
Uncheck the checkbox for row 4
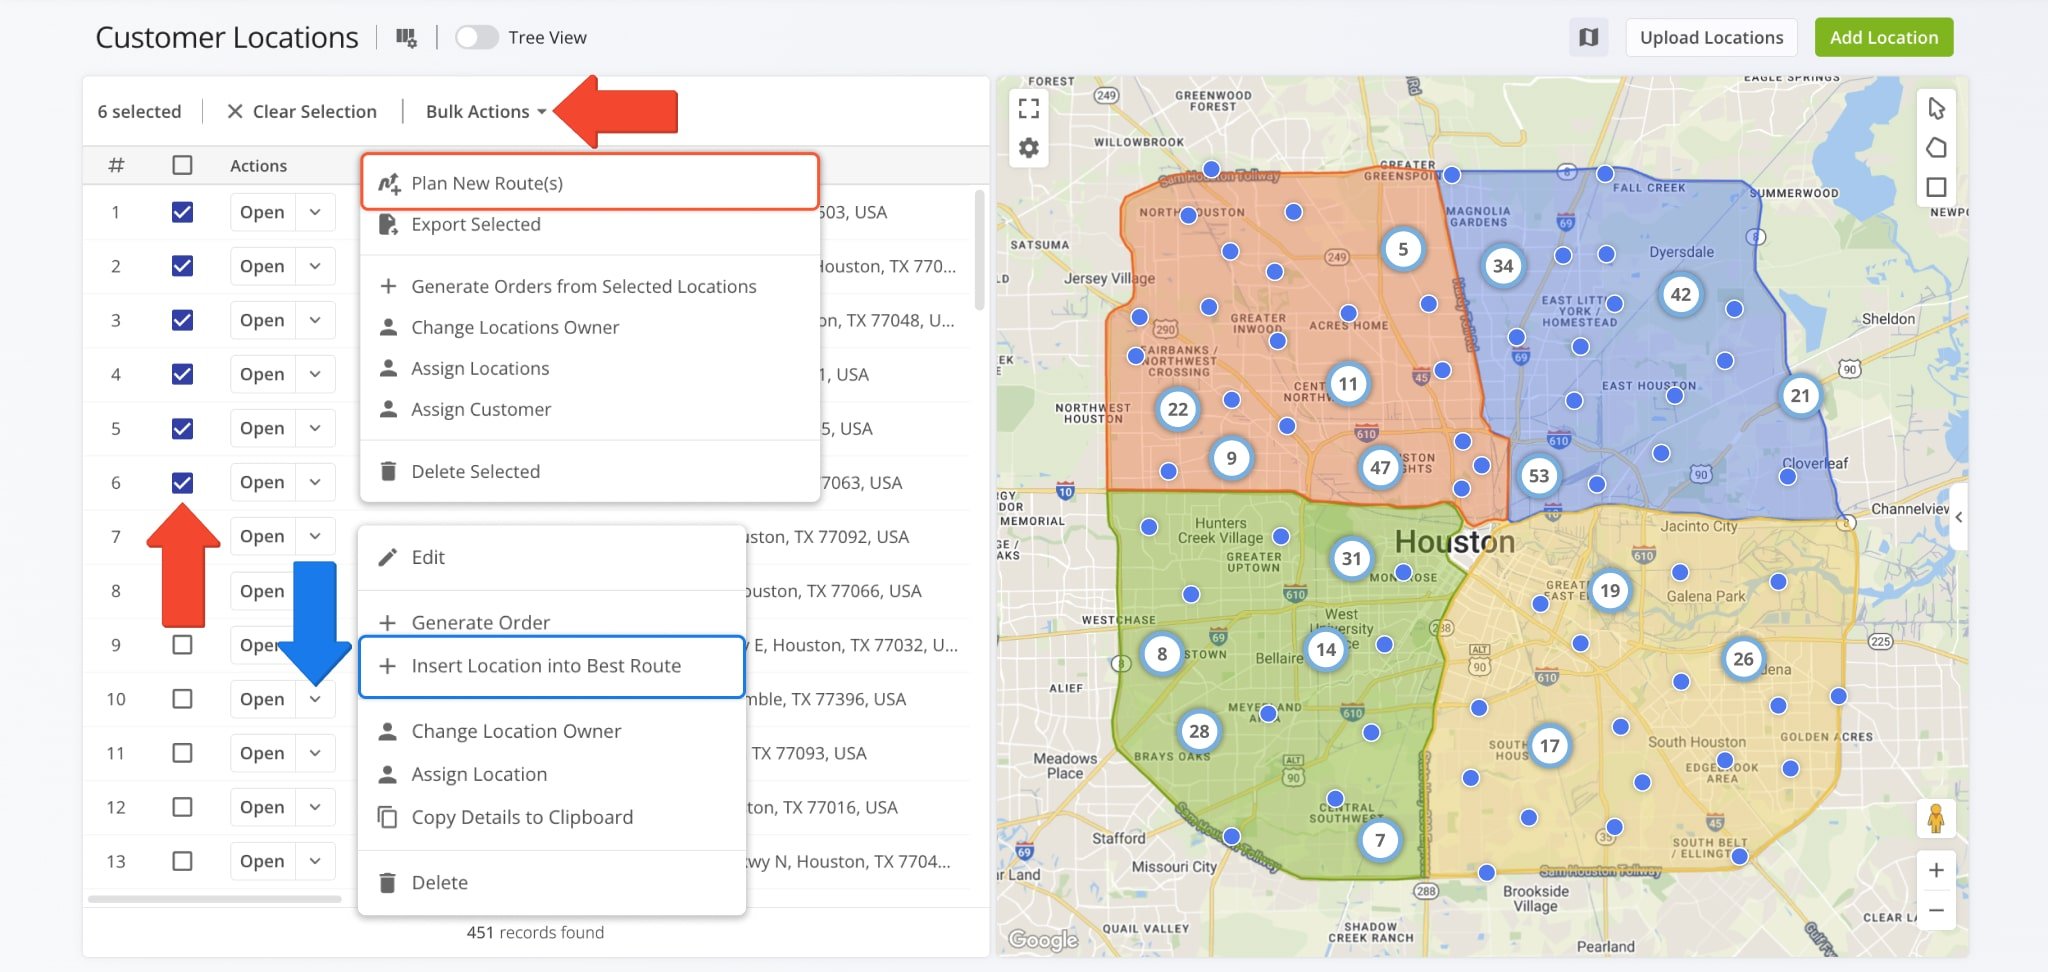[182, 374]
